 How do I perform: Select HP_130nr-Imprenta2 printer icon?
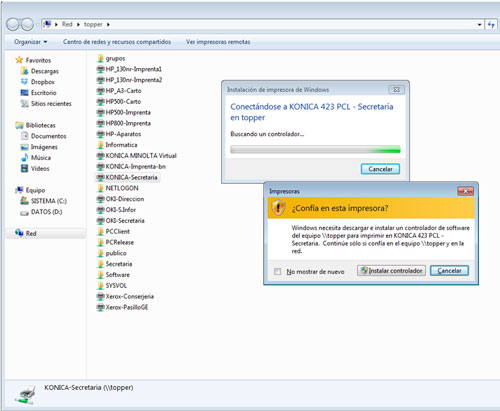point(100,80)
